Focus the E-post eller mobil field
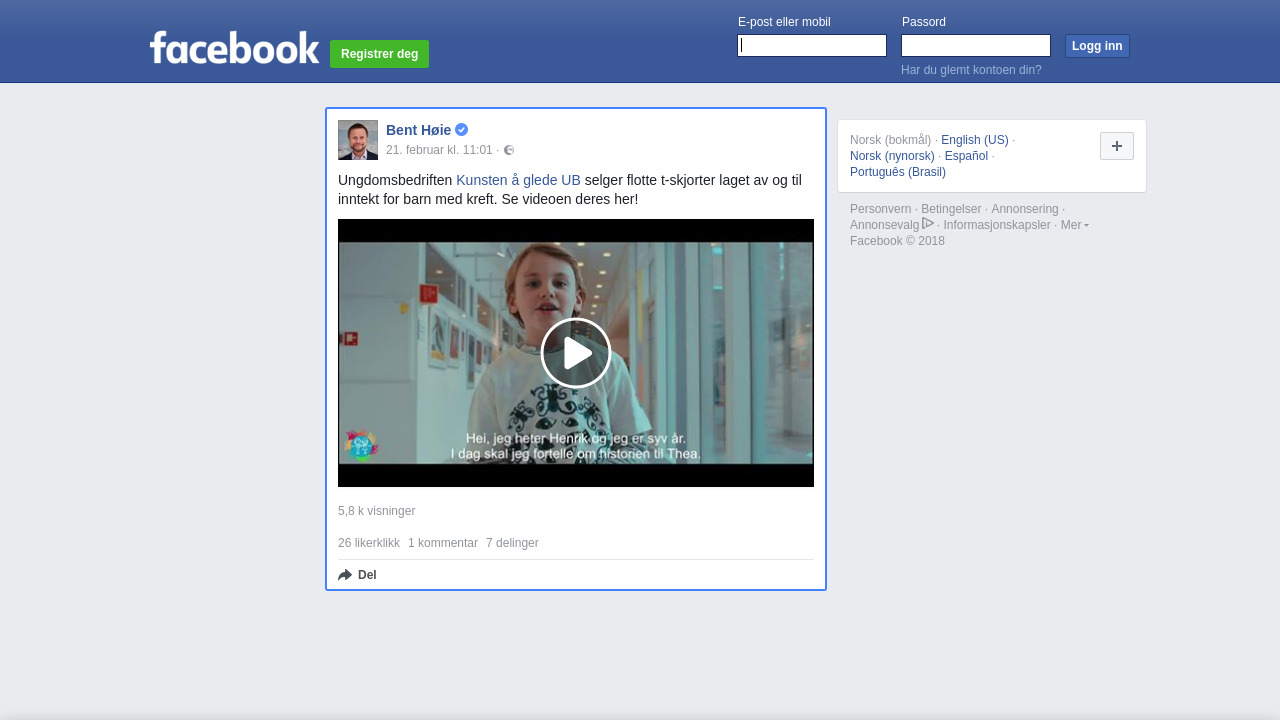 pos(812,46)
